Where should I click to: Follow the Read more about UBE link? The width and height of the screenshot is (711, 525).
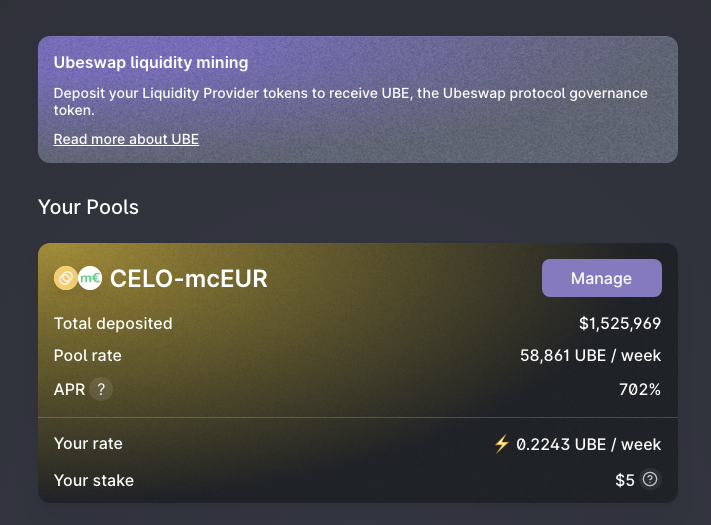click(126, 139)
